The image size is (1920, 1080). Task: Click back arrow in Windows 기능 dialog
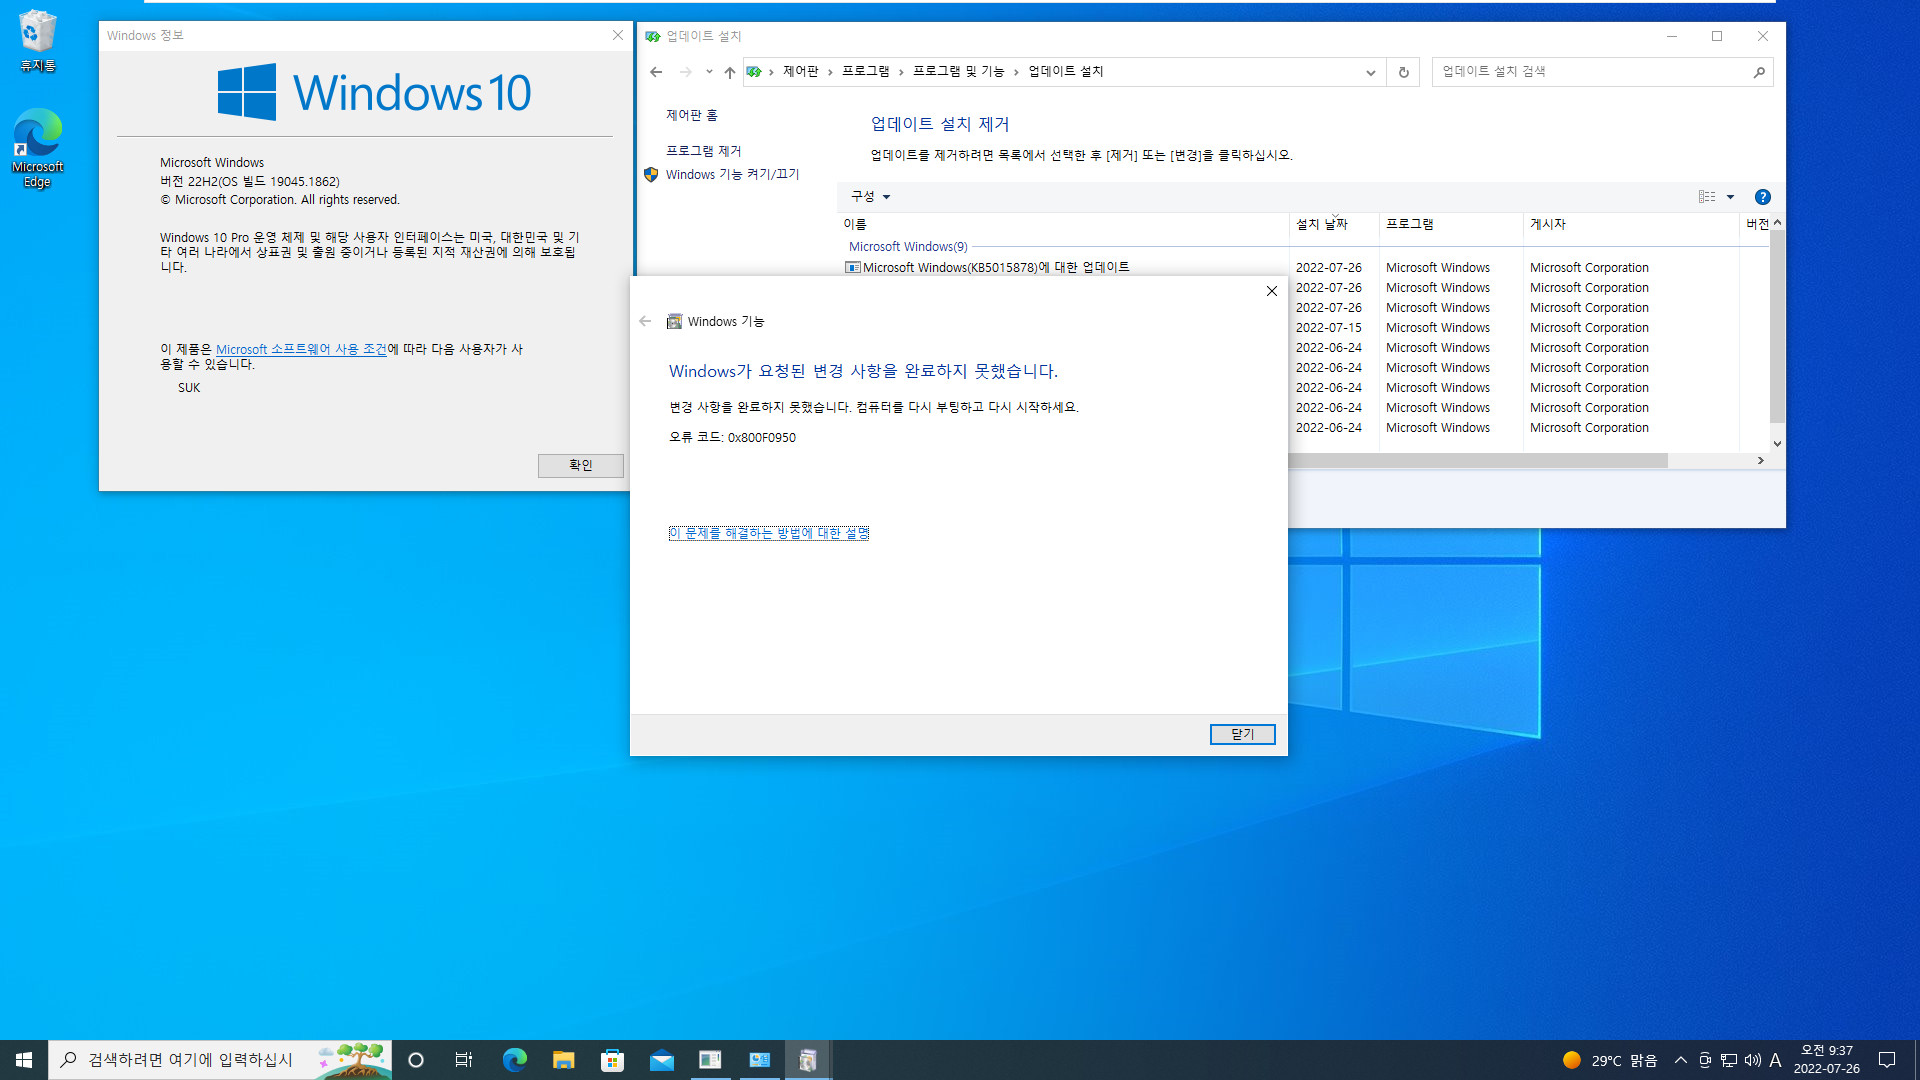[x=645, y=321]
